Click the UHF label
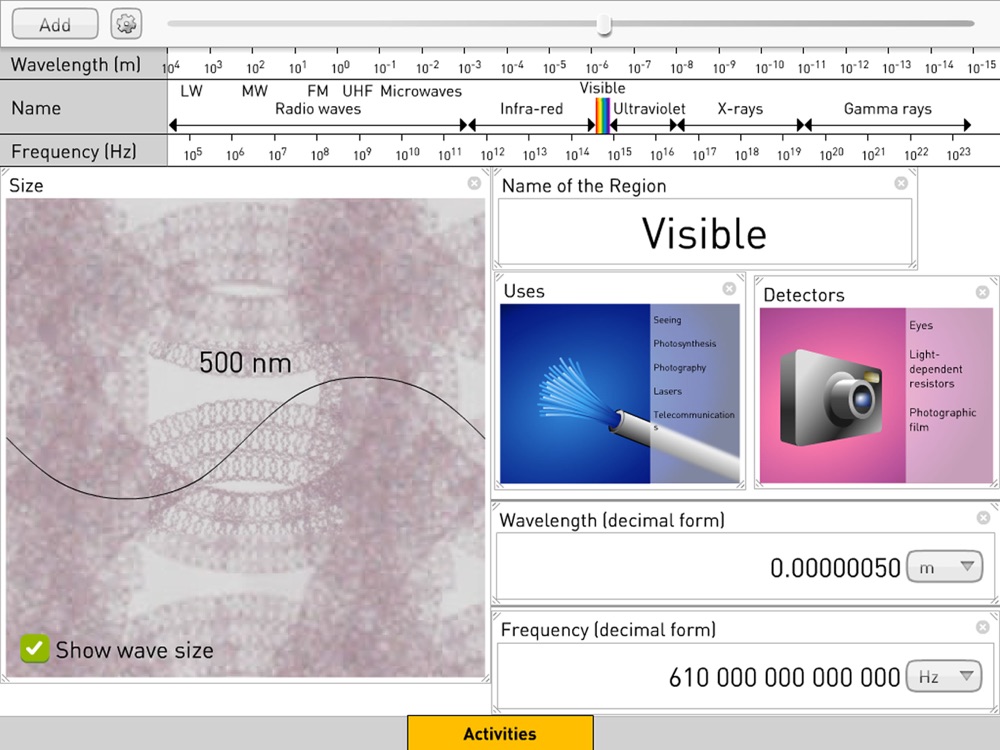Screen dimensions: 1000x750 click(x=357, y=91)
